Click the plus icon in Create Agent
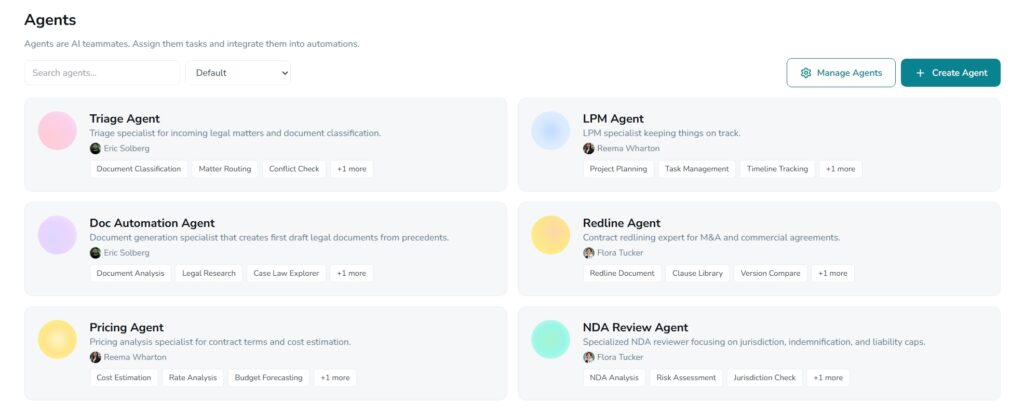This screenshot has width=1024, height=416. [x=920, y=73]
